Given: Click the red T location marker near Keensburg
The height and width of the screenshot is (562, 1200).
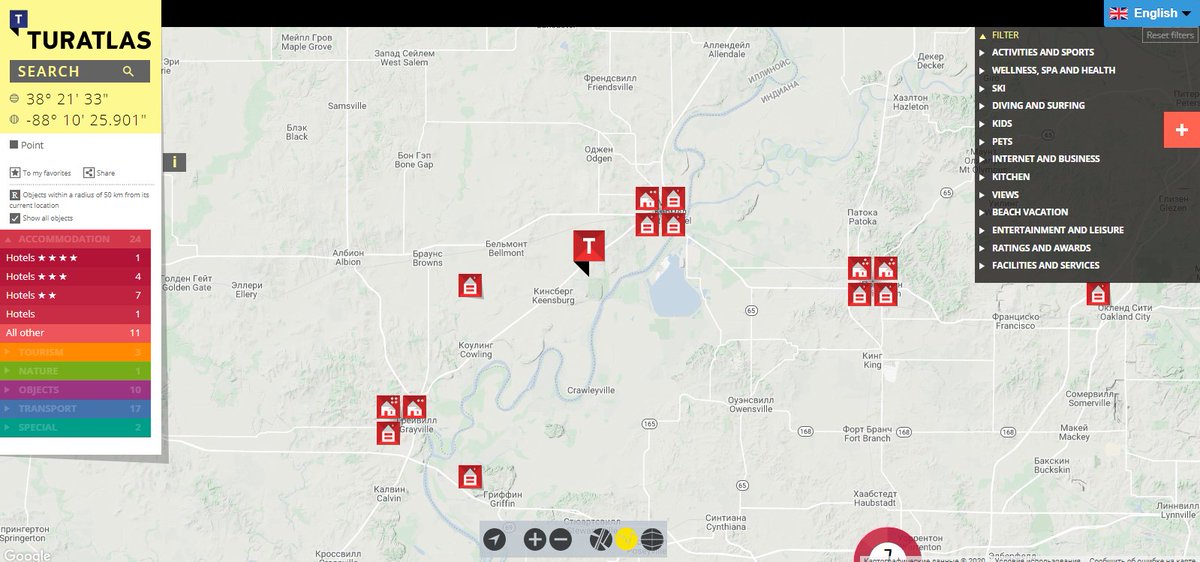Looking at the screenshot, I should (x=589, y=250).
